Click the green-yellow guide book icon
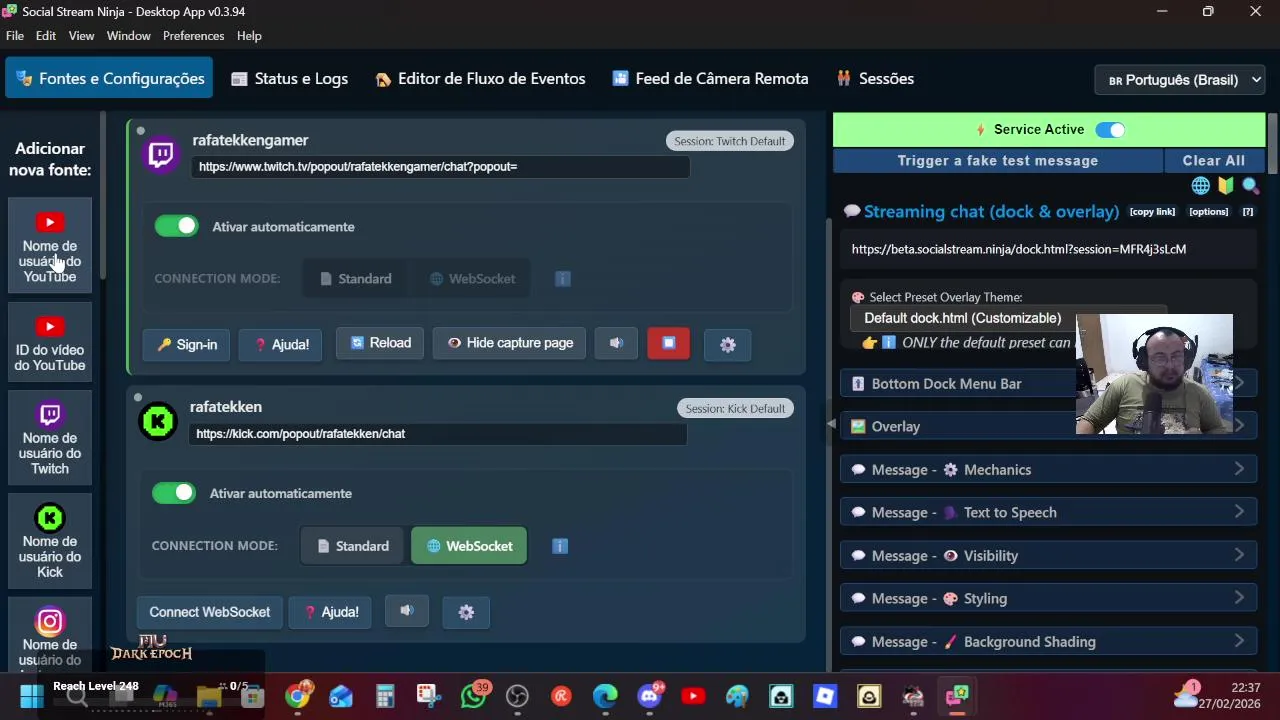1280x720 pixels. pyautogui.click(x=1226, y=185)
